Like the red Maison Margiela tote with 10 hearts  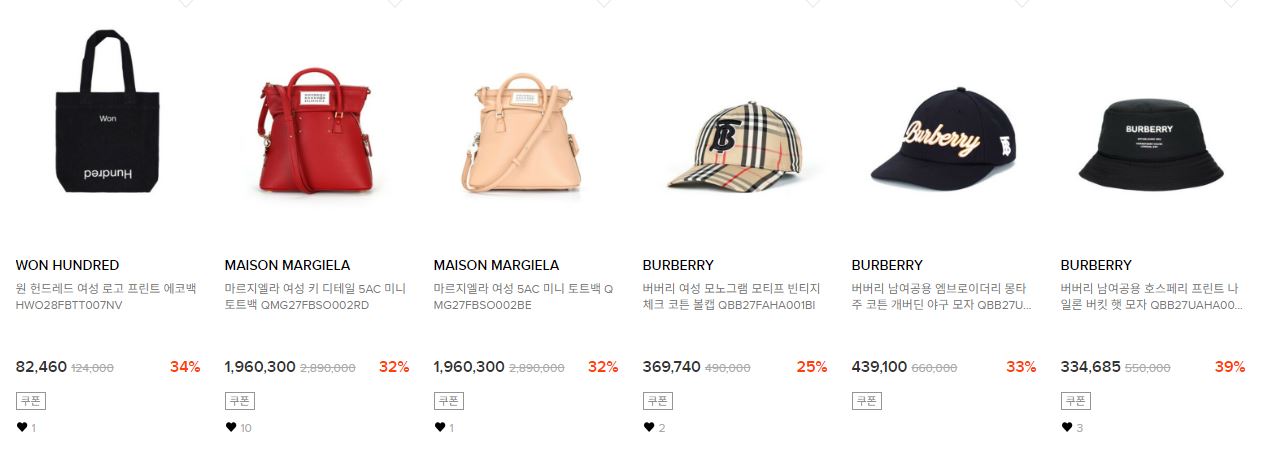231,428
